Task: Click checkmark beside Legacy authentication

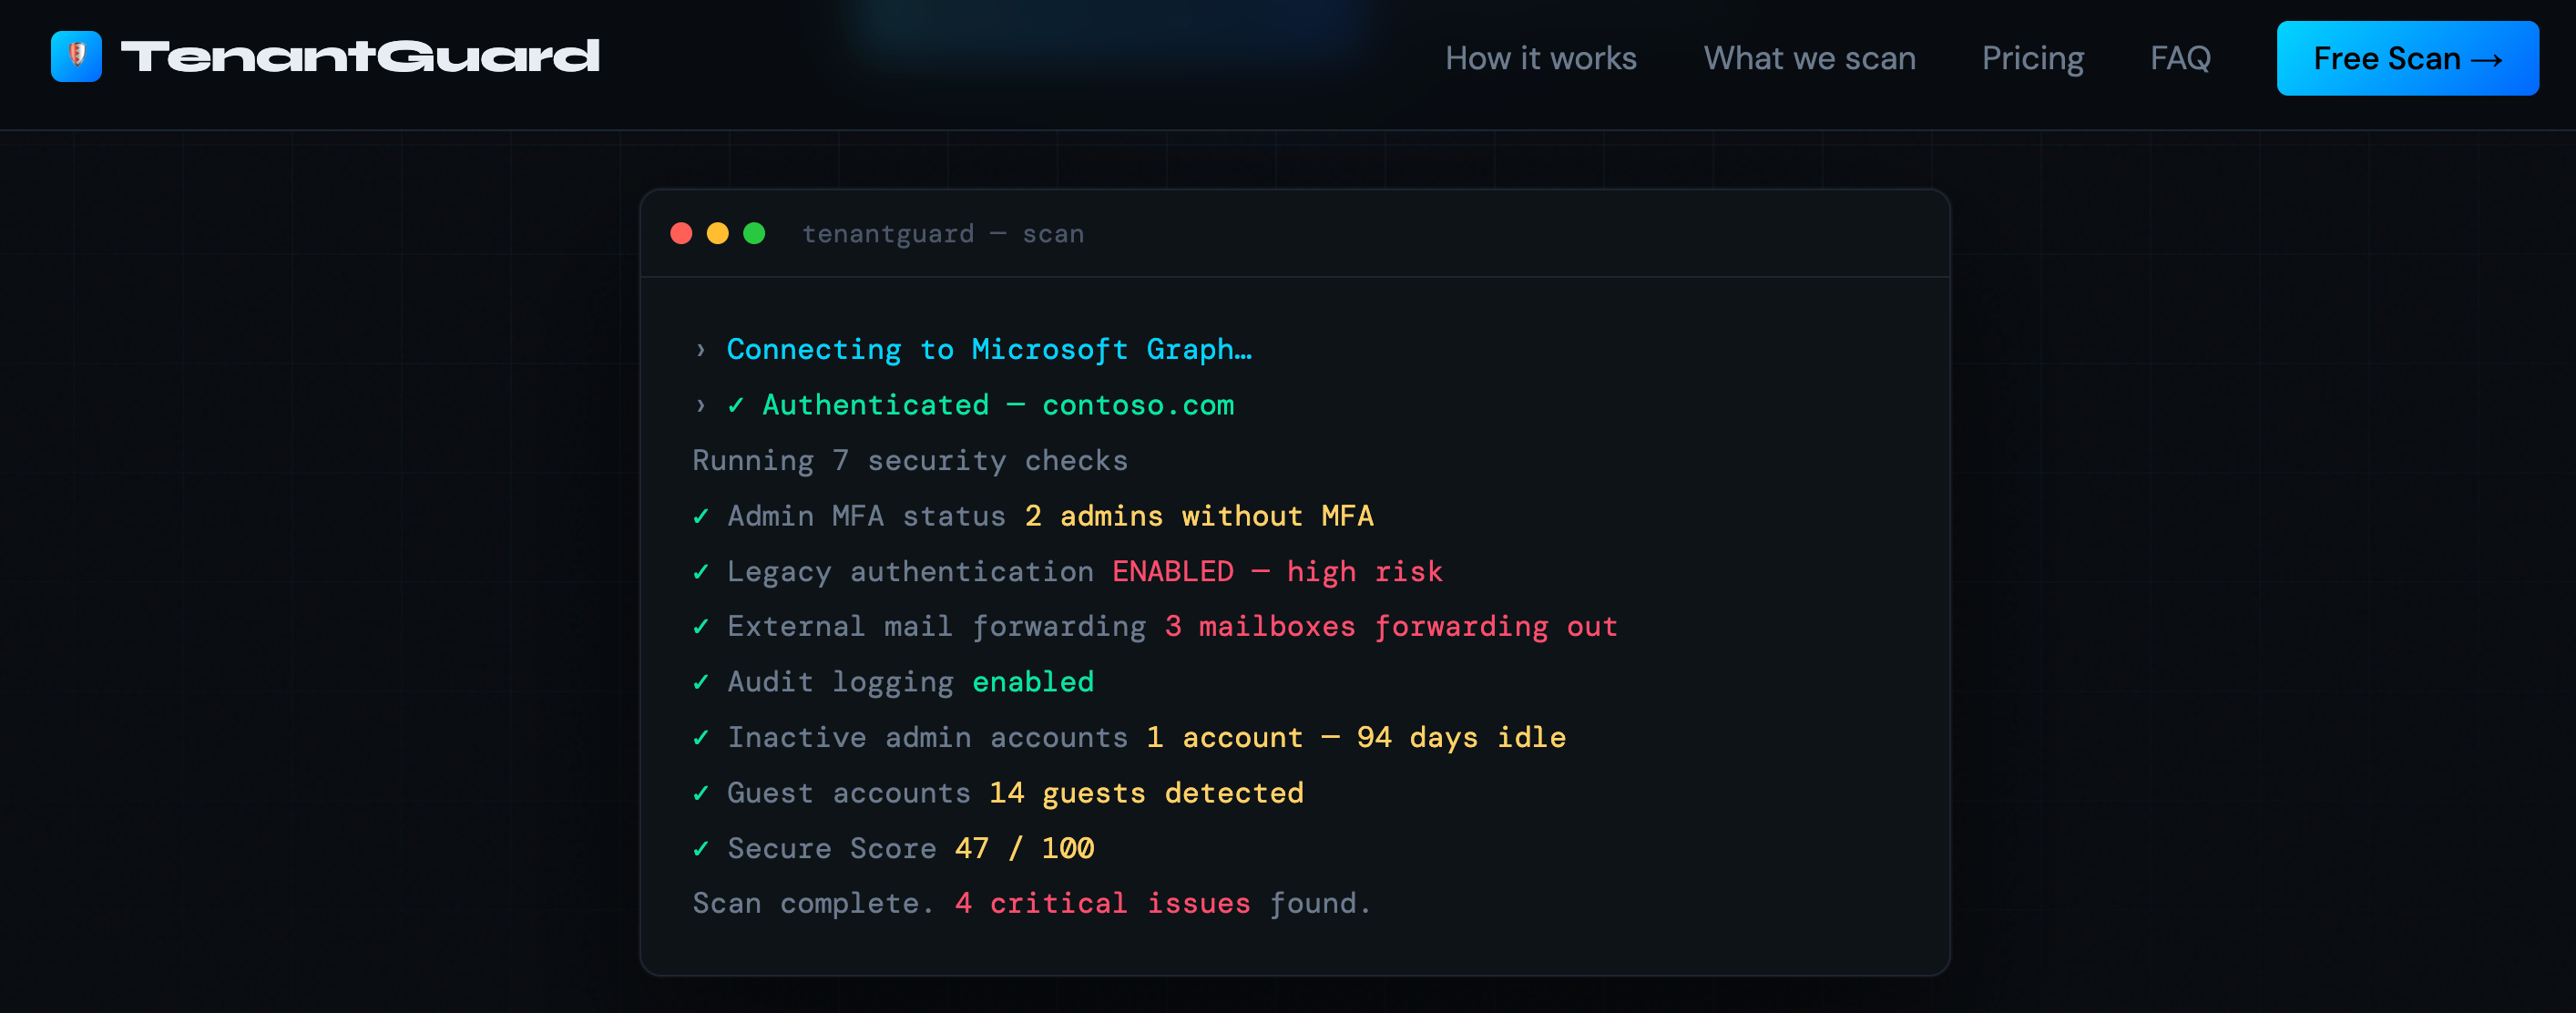Action: click(x=700, y=571)
